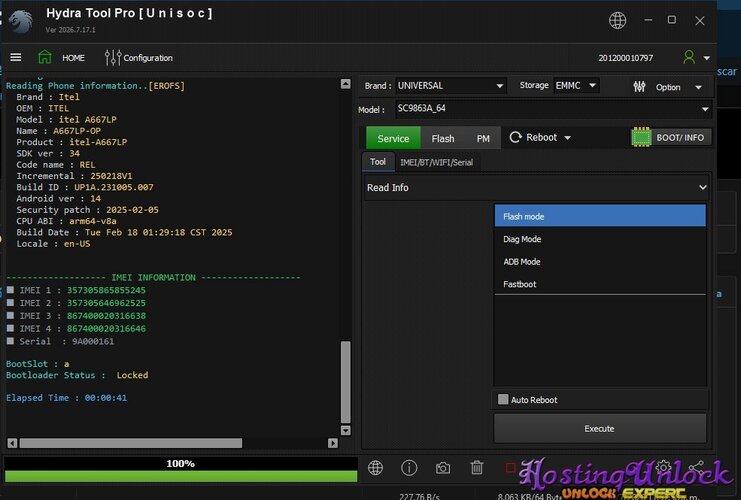This screenshot has height=500, width=741.
Task: Clear log with trash icon
Action: click(477, 468)
